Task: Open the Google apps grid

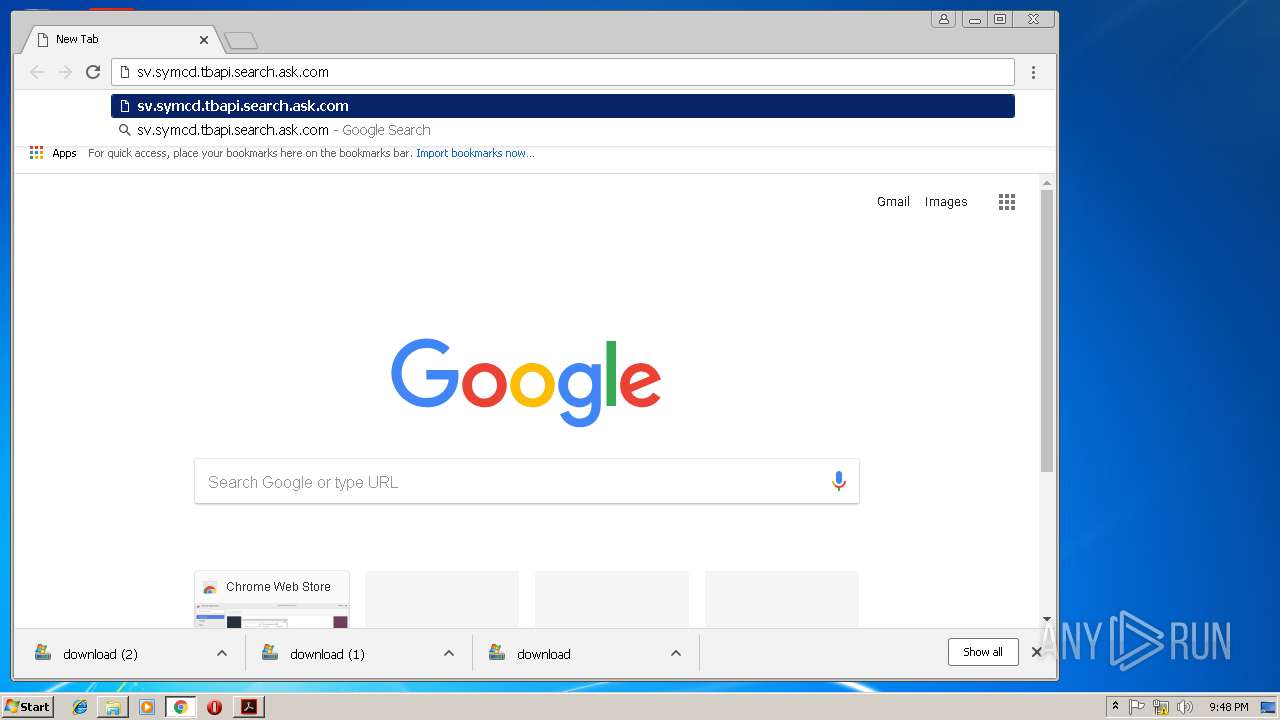Action: coord(1007,202)
